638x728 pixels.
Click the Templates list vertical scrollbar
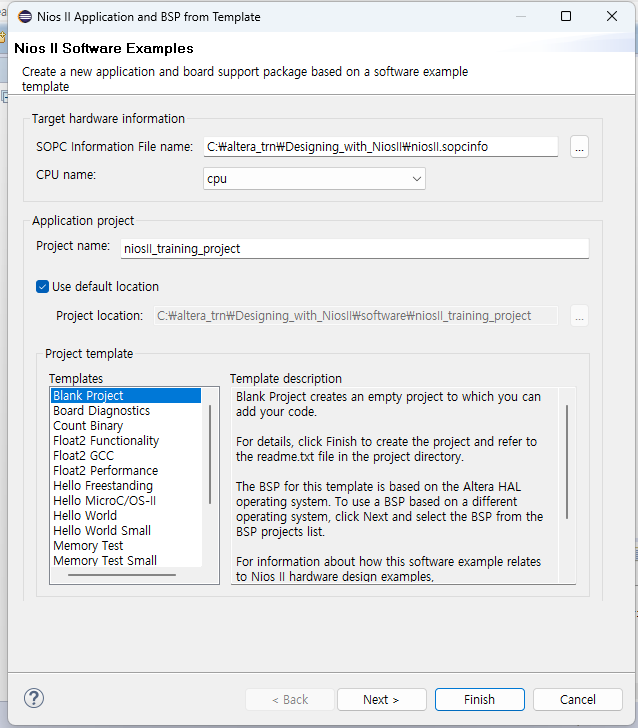point(210,454)
